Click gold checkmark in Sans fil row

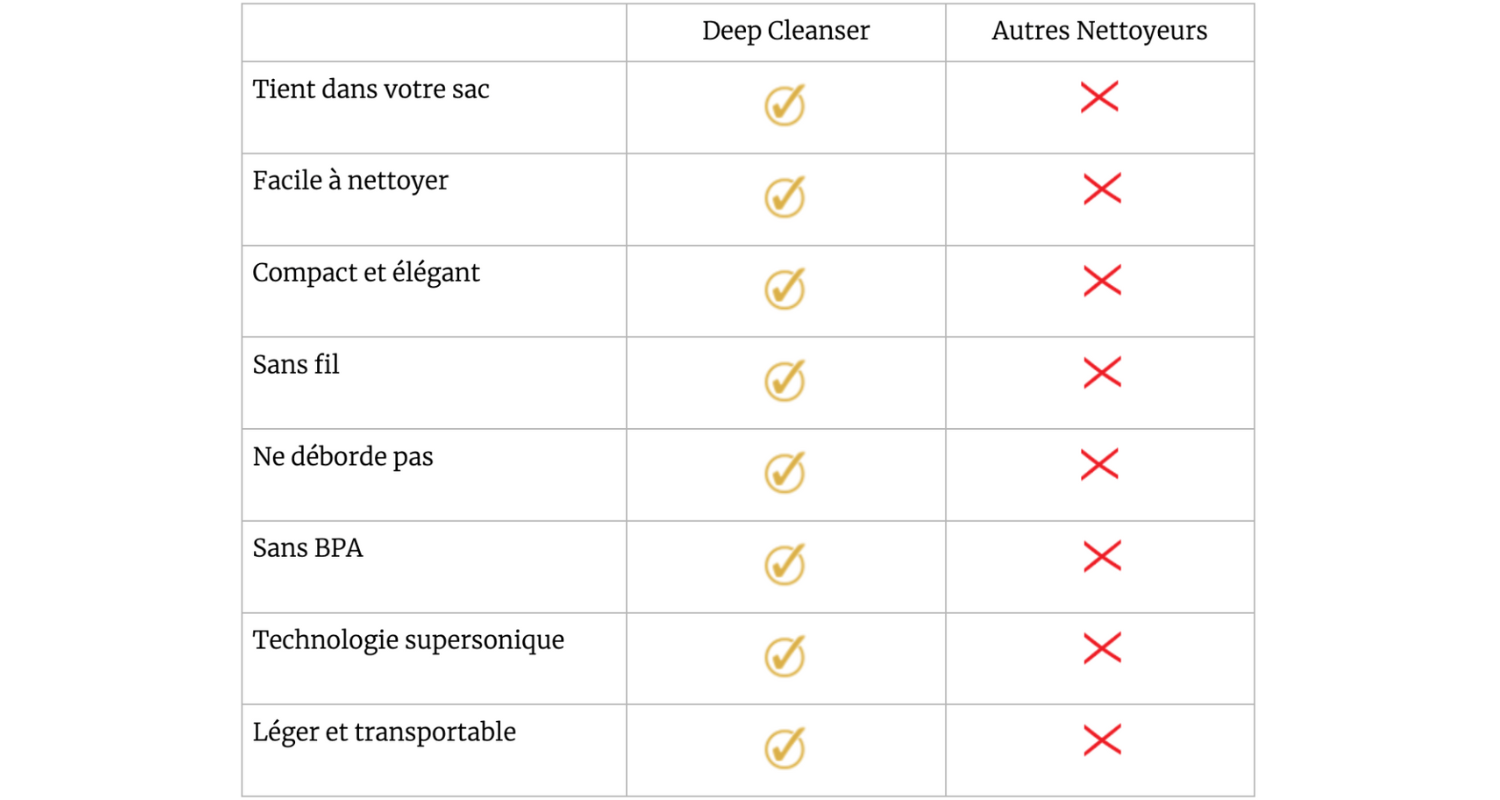click(785, 380)
